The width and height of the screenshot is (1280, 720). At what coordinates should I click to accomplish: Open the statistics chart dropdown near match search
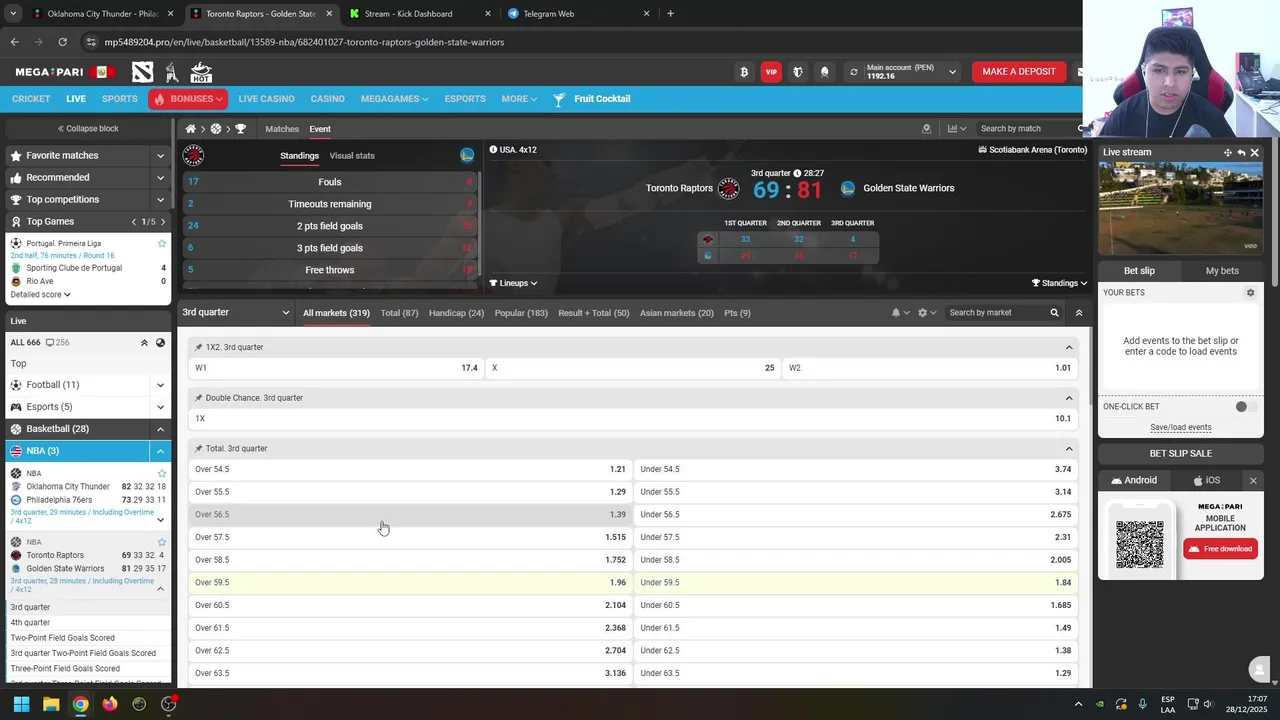click(x=957, y=129)
